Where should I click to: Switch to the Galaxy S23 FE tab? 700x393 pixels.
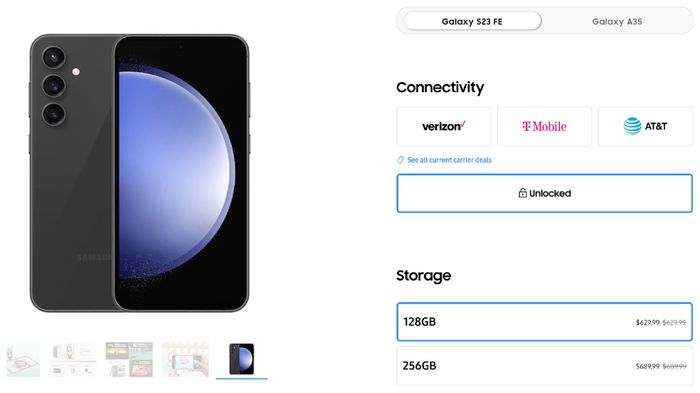[472, 21]
